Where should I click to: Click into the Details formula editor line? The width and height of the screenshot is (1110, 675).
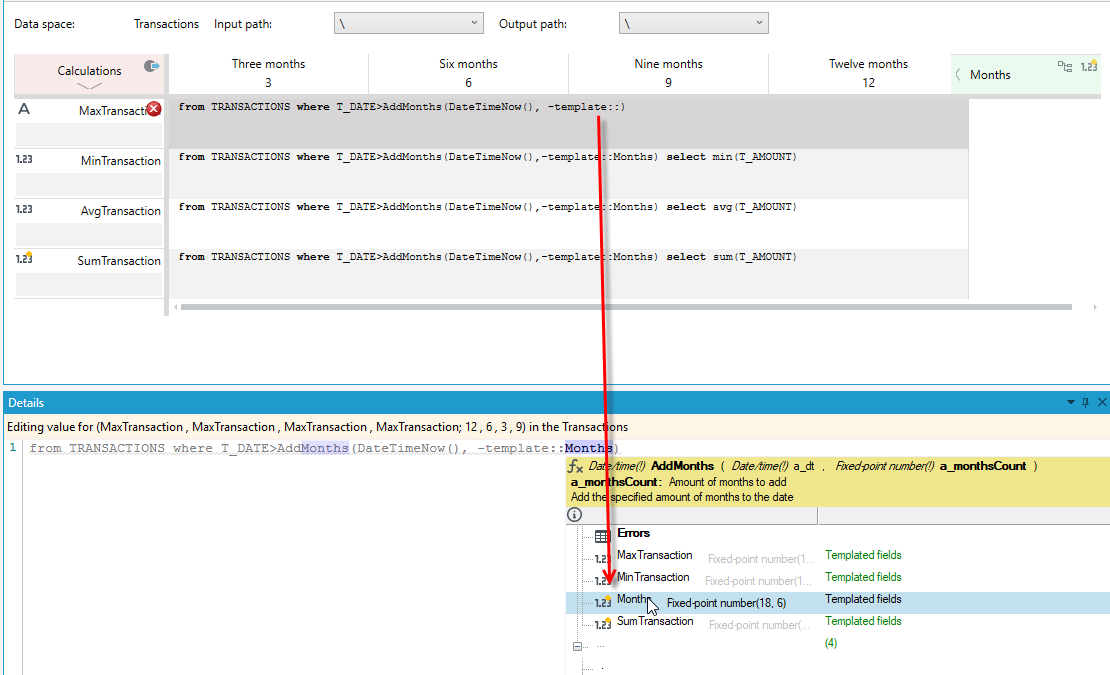[324, 448]
